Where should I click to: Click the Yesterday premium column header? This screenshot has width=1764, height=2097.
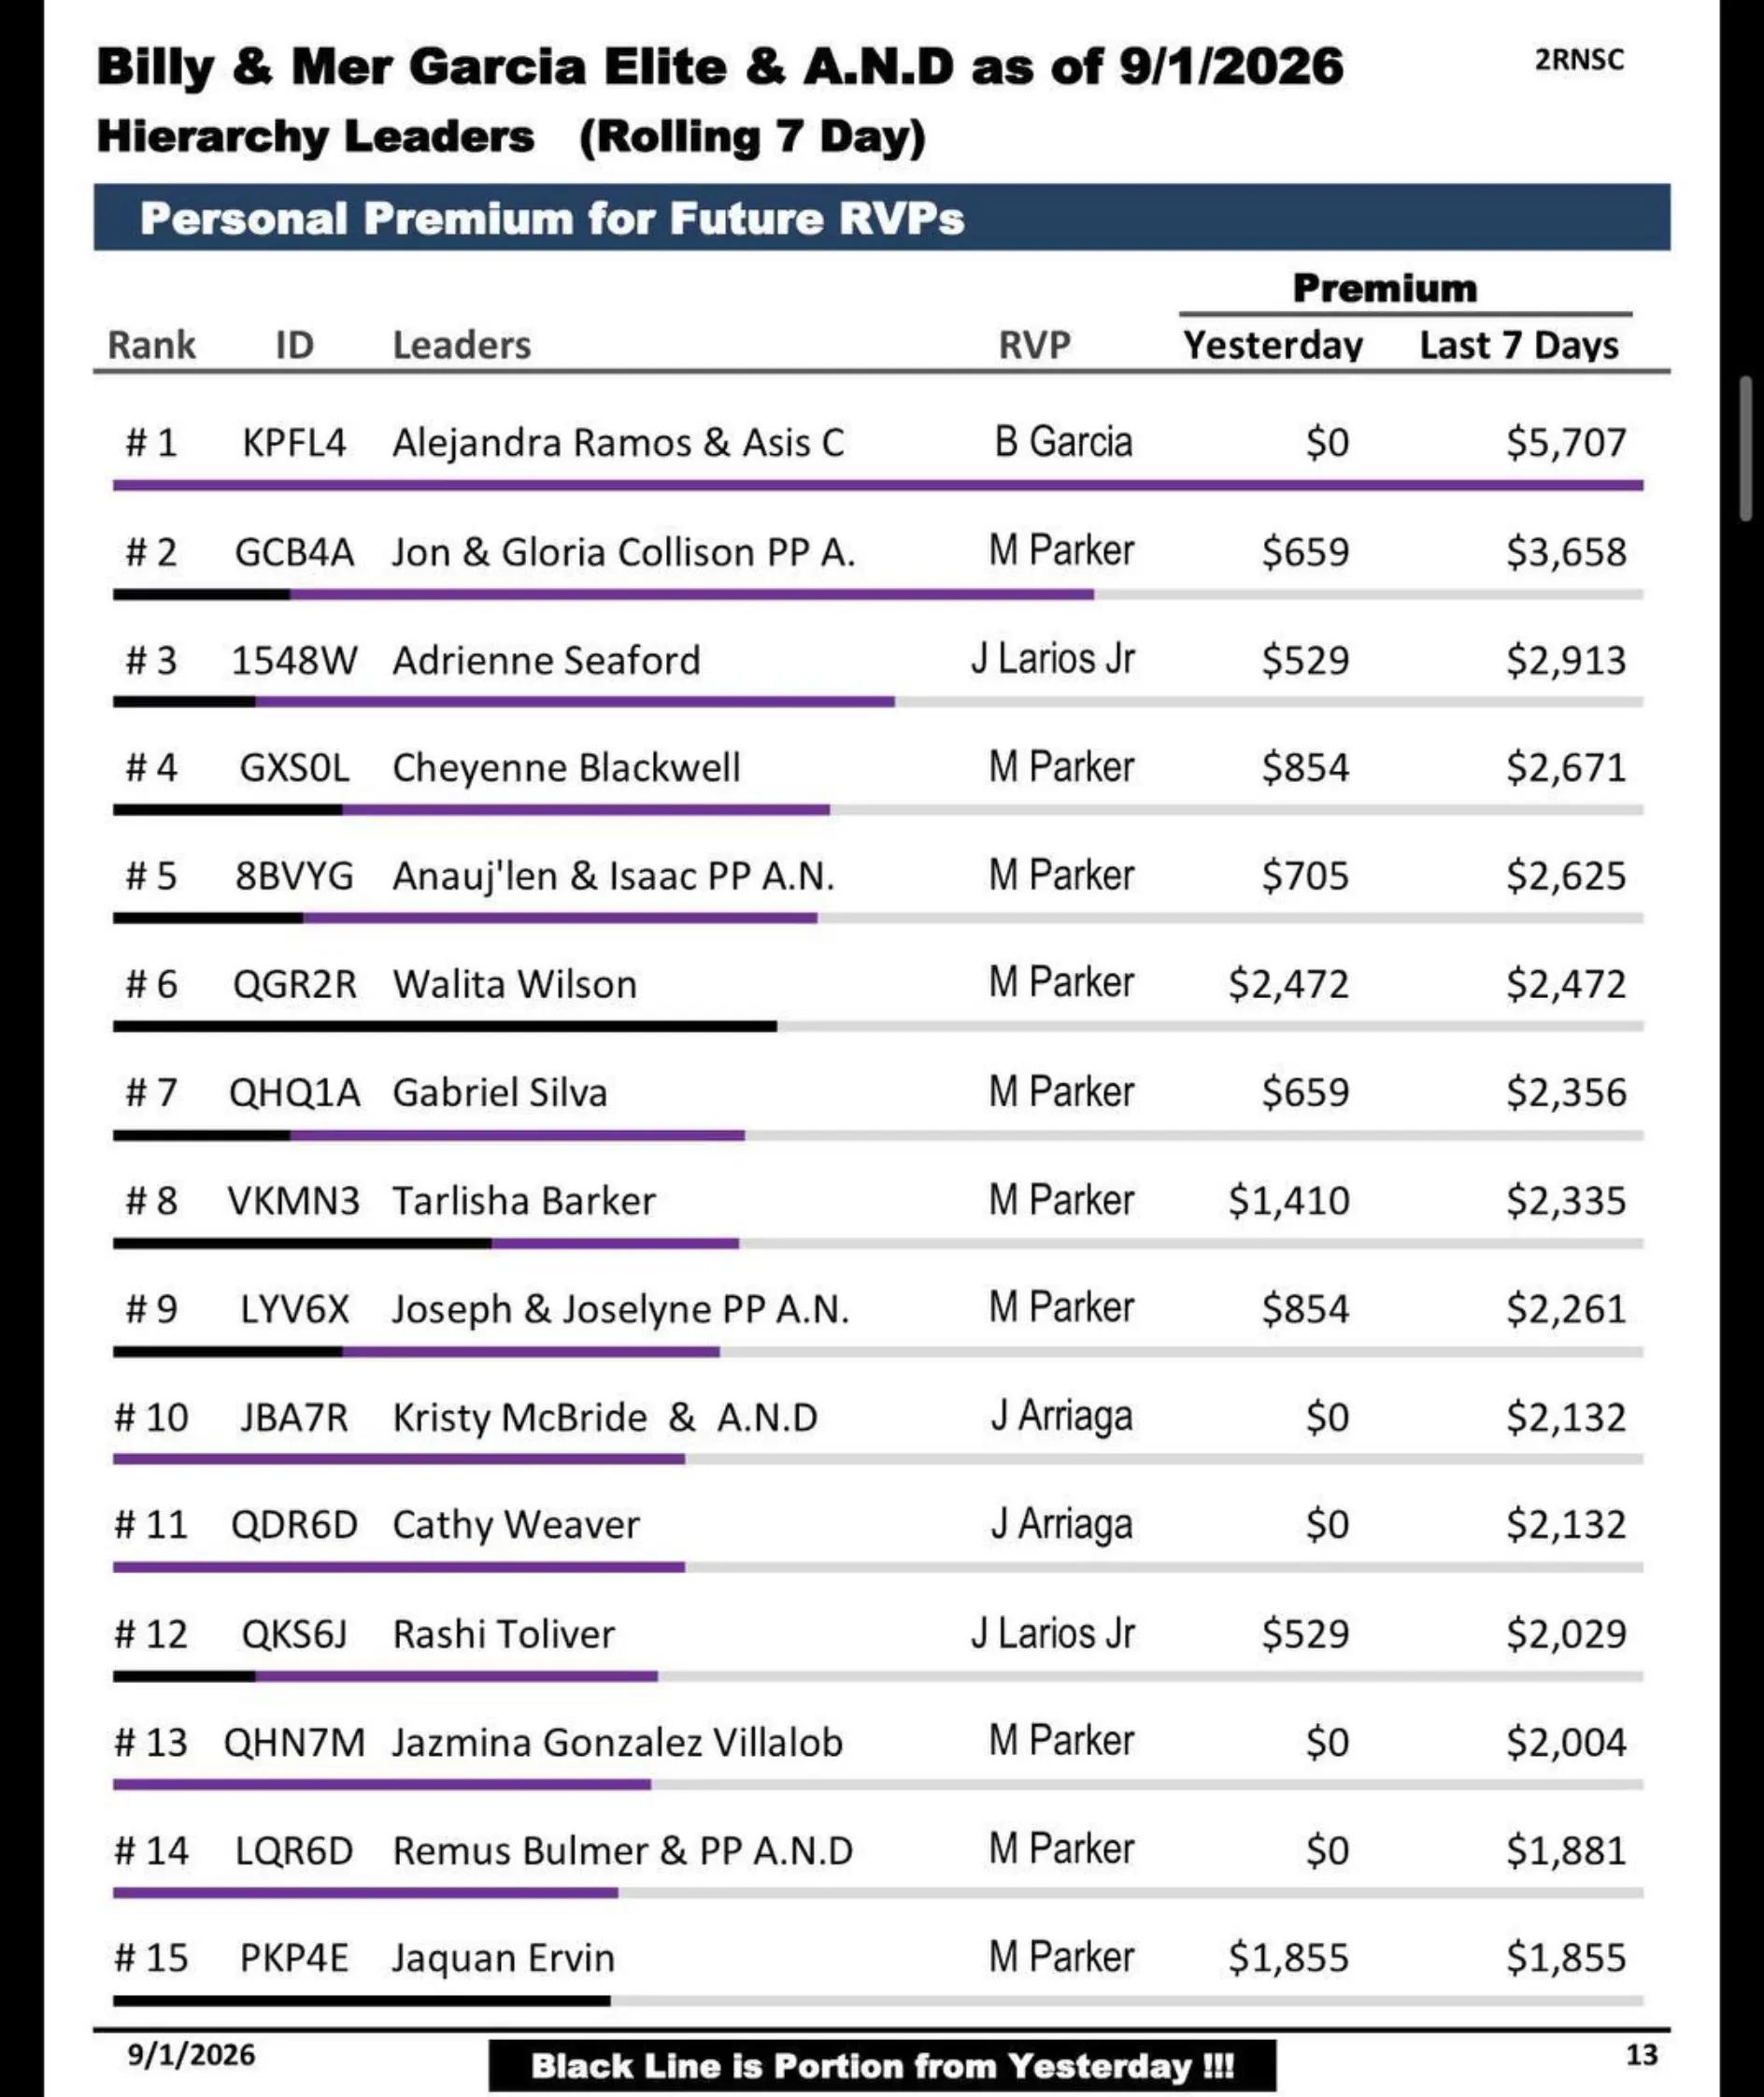coord(1272,345)
